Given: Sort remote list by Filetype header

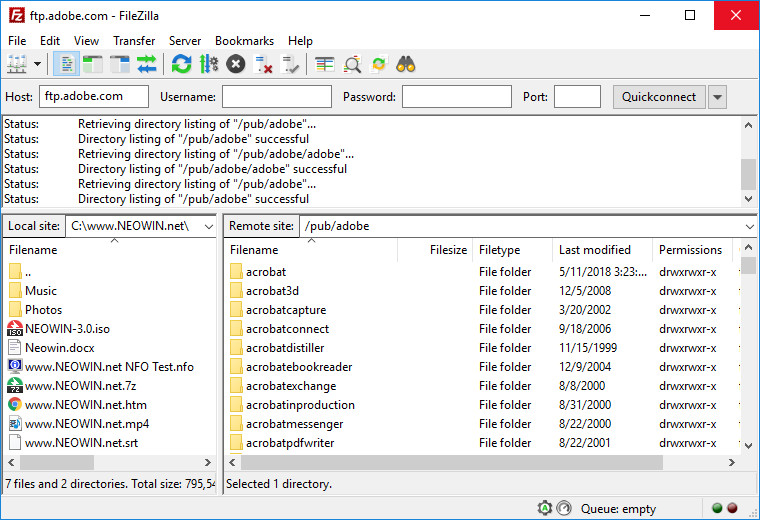Looking at the screenshot, I should pos(513,250).
